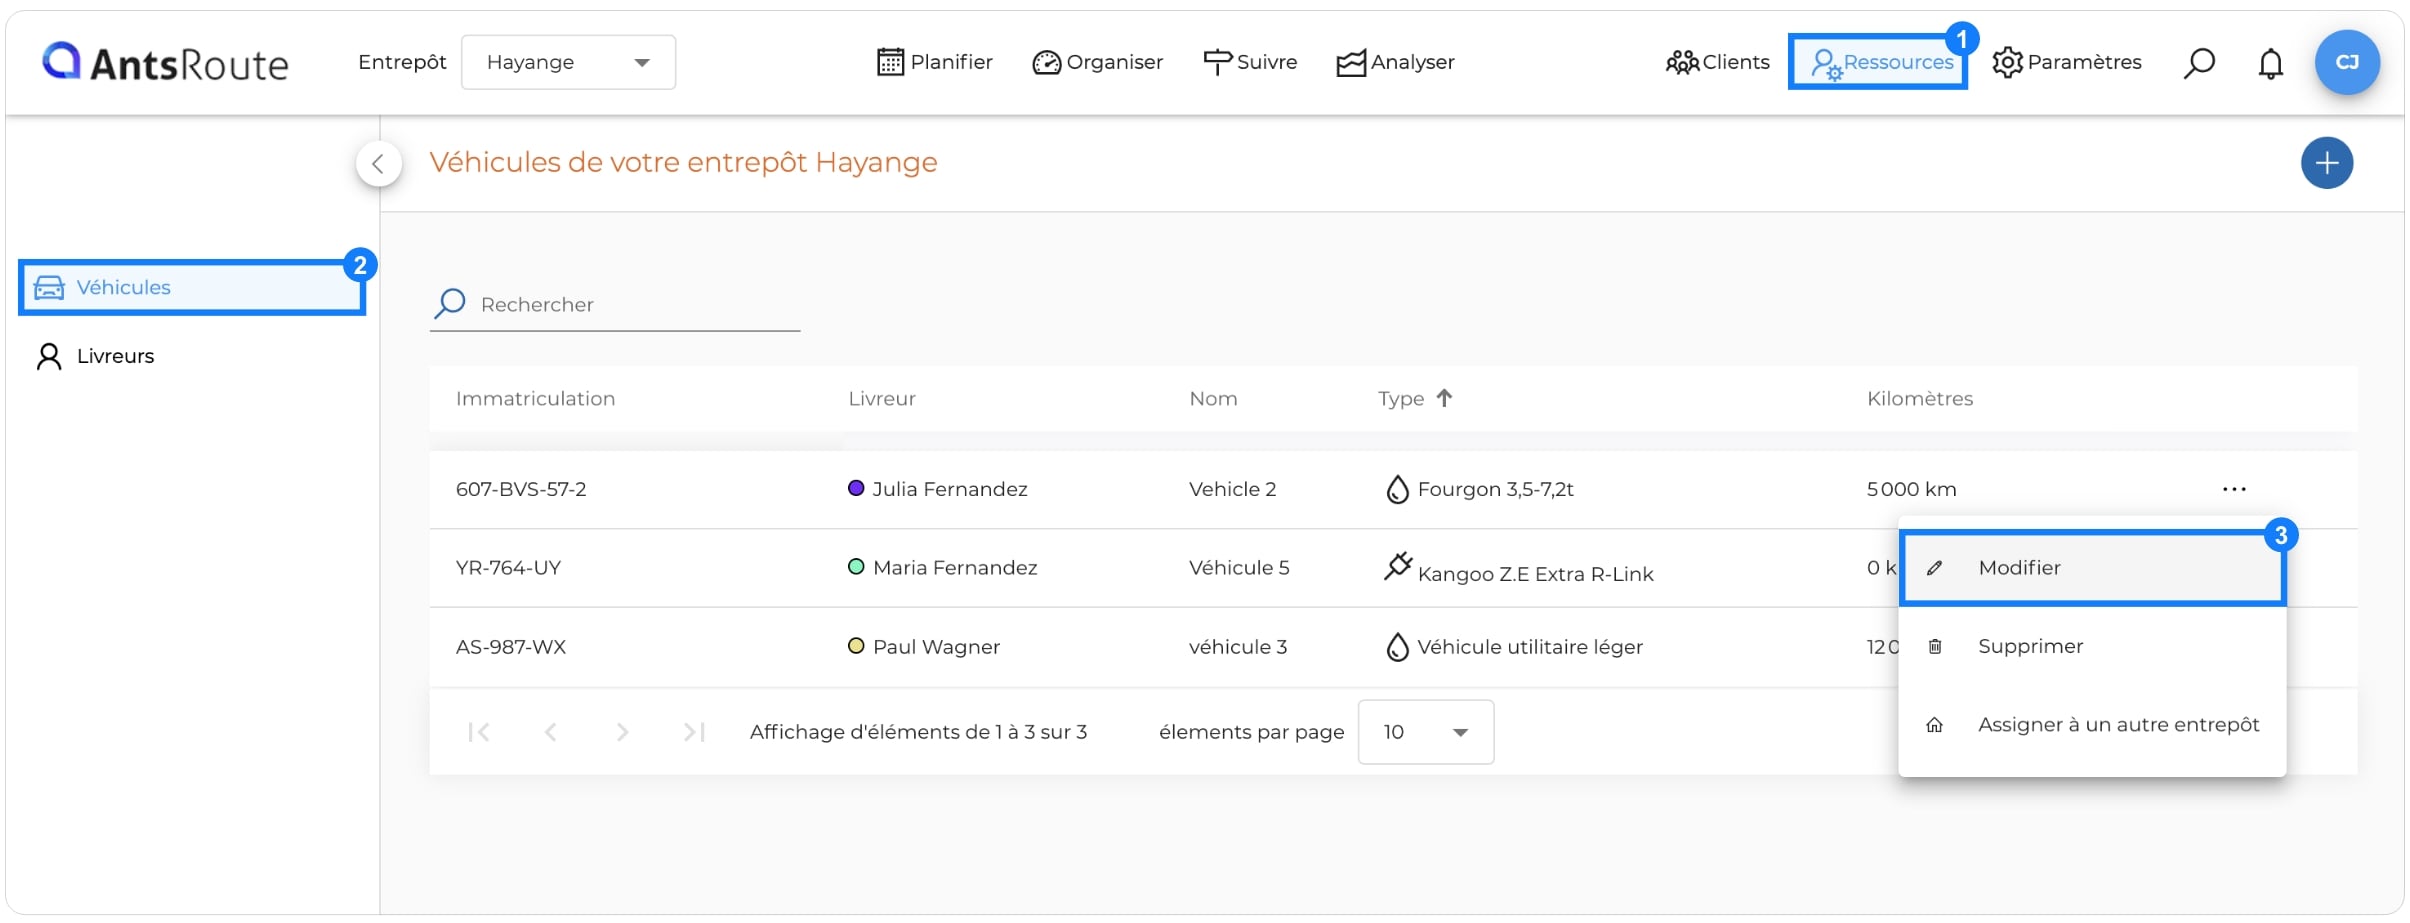Open the Organiser menu
Viewport: 2410px width, 923px height.
coord(1097,62)
